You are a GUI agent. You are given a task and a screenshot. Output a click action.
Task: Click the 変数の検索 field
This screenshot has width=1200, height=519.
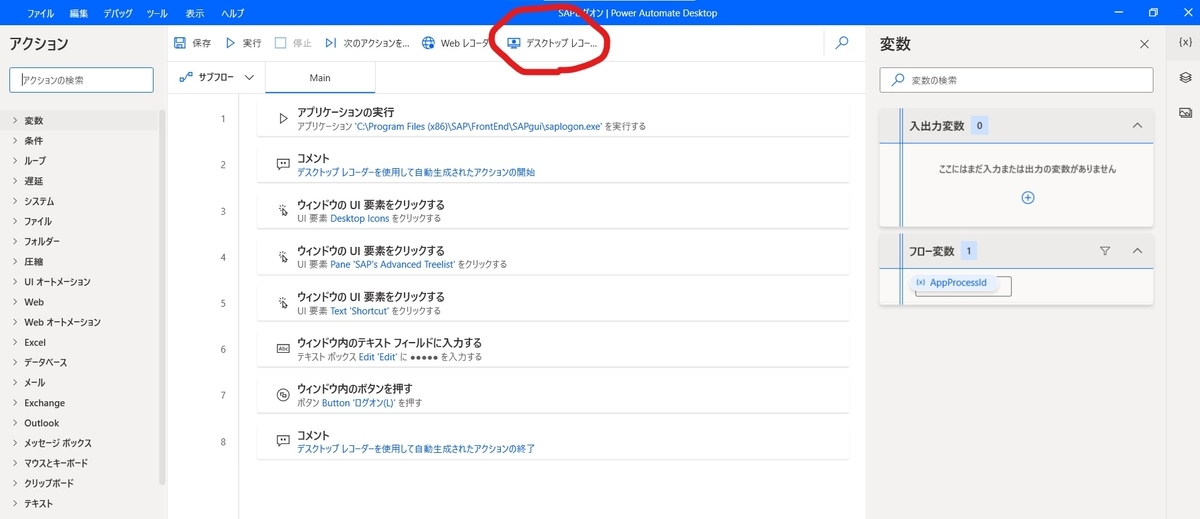tap(1016, 79)
